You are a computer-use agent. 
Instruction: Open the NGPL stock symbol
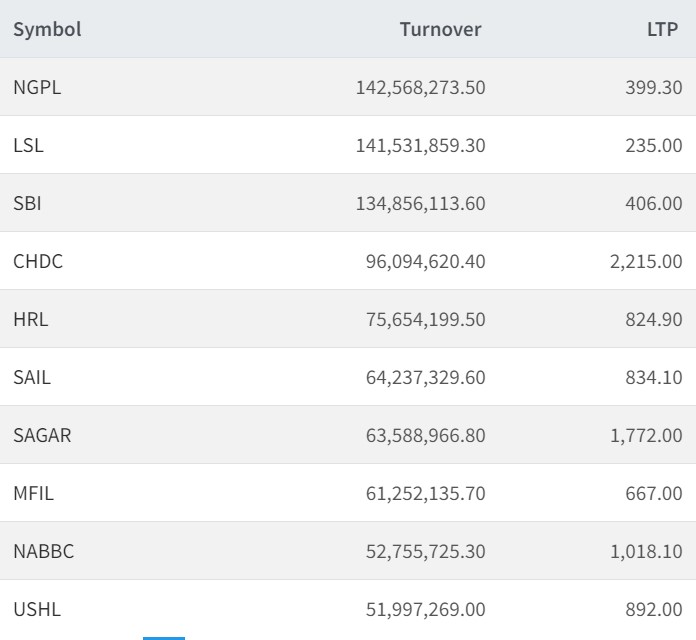(37, 87)
